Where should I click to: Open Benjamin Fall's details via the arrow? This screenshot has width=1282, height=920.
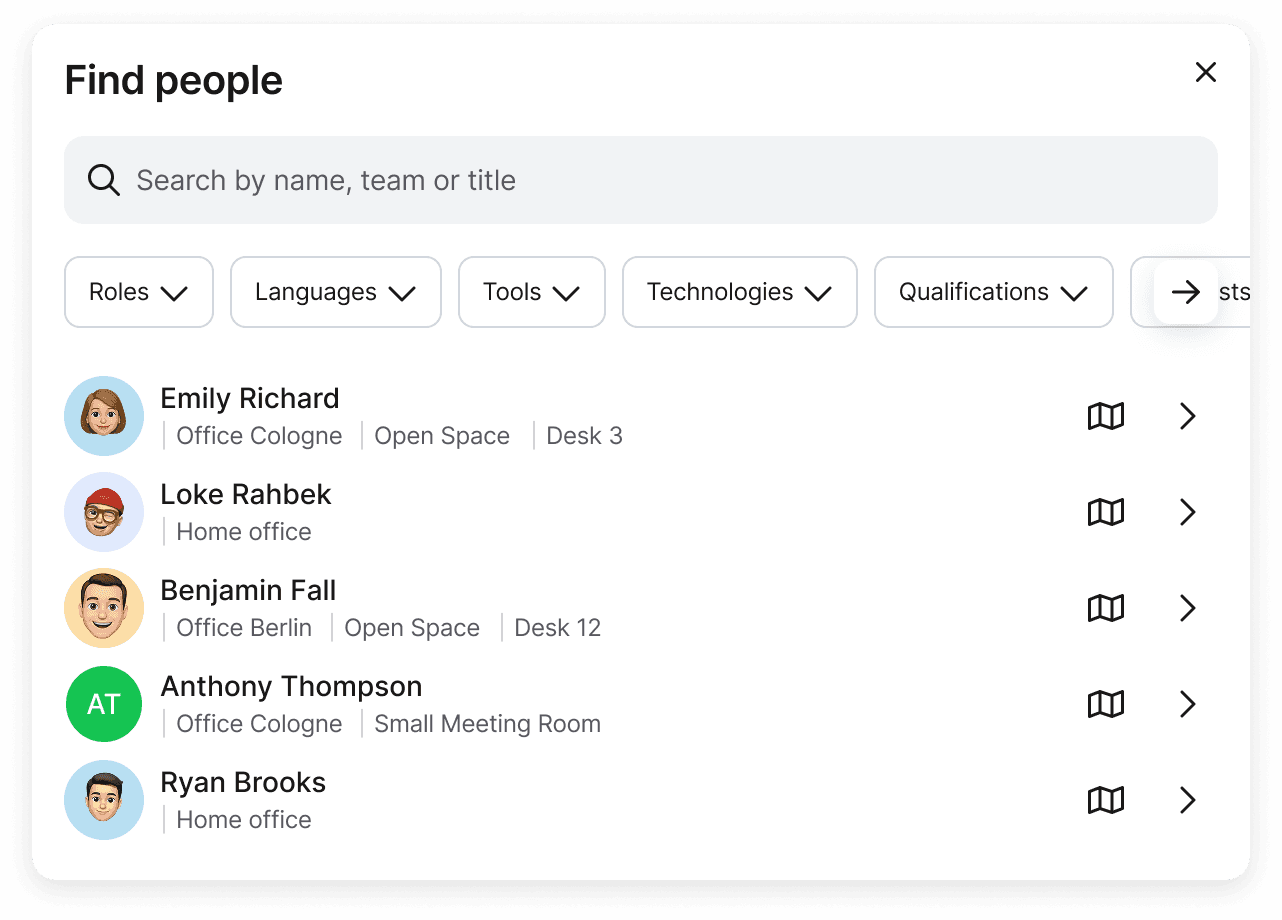1187,608
